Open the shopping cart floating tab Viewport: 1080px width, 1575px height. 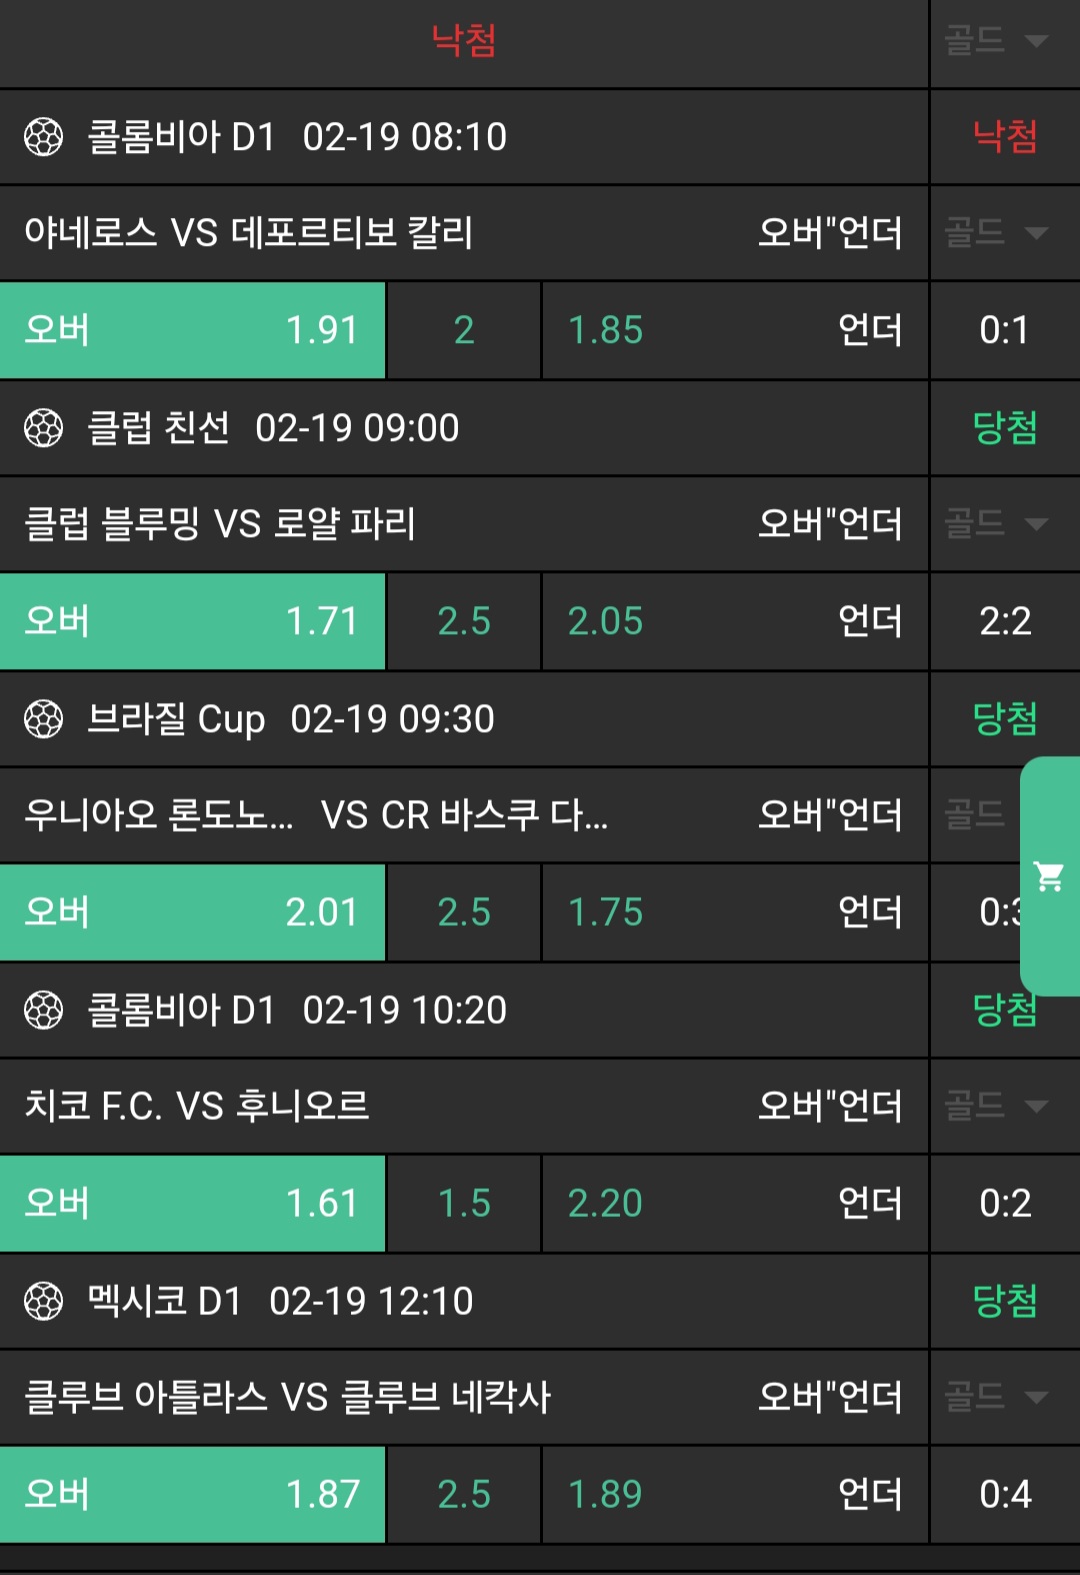tap(1049, 877)
